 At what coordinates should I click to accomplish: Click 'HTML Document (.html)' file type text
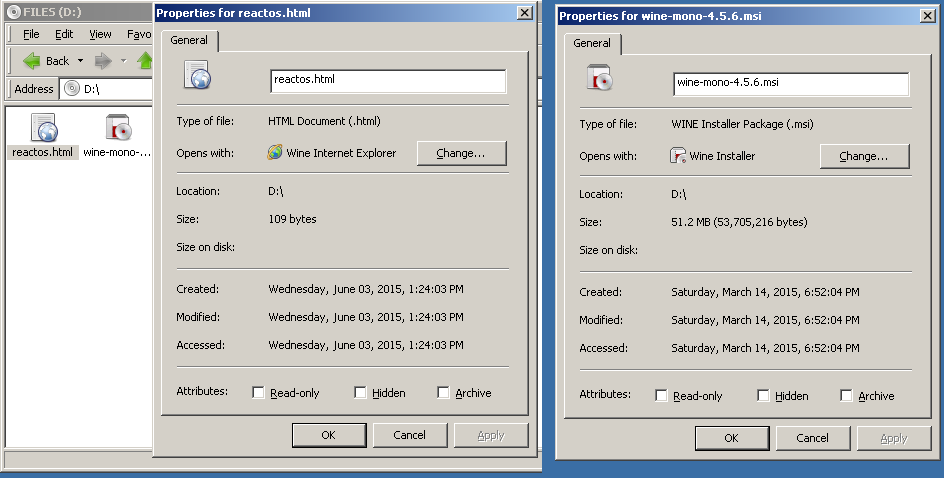click(324, 121)
